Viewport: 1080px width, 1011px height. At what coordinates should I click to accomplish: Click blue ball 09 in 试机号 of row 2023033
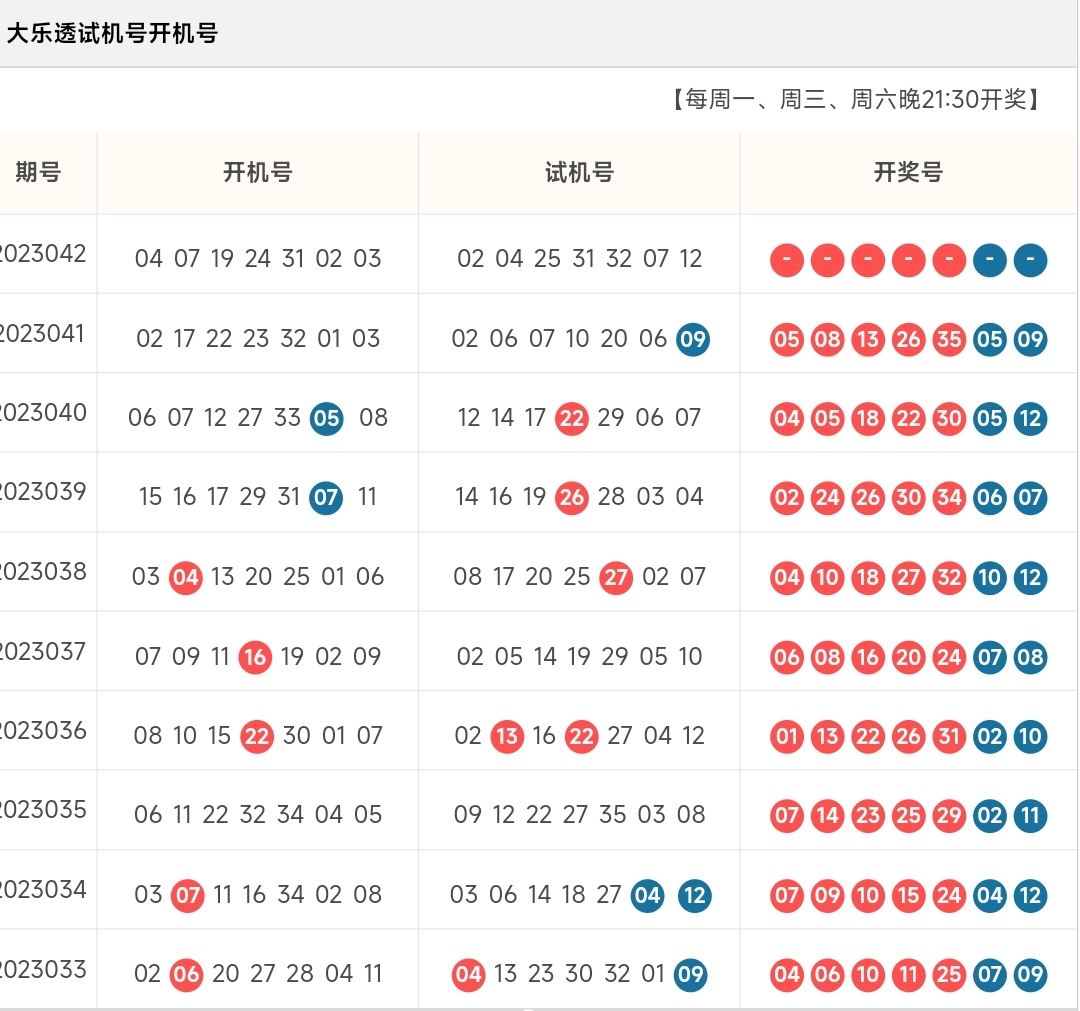[690, 974]
